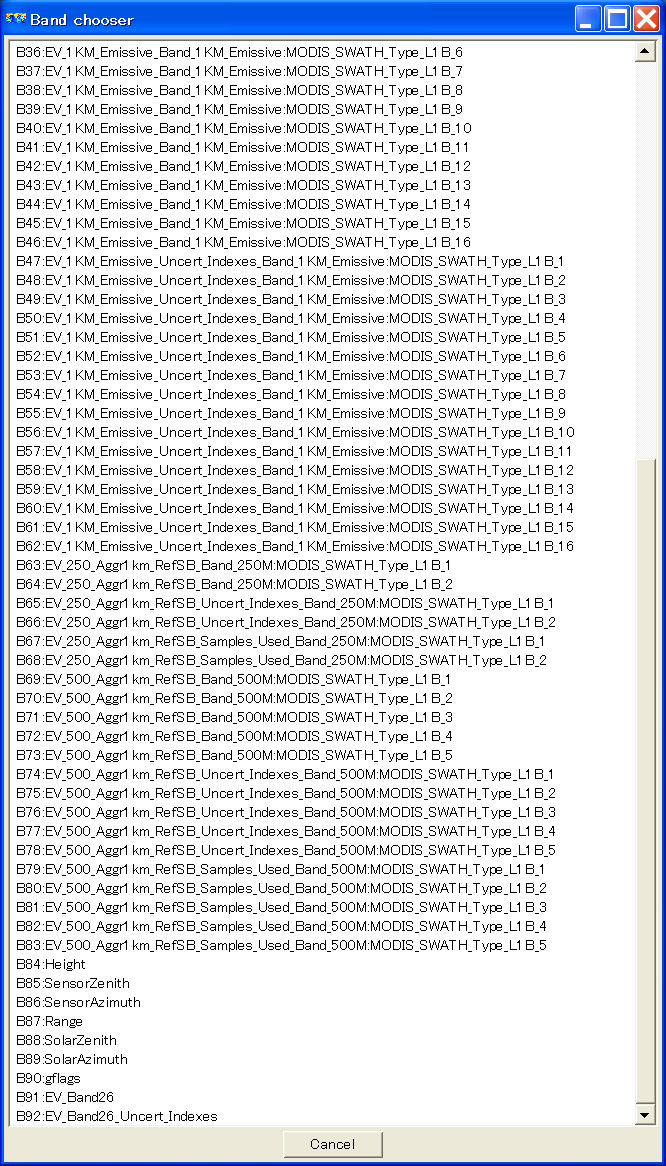Maximize the Band chooser window

tap(617, 19)
